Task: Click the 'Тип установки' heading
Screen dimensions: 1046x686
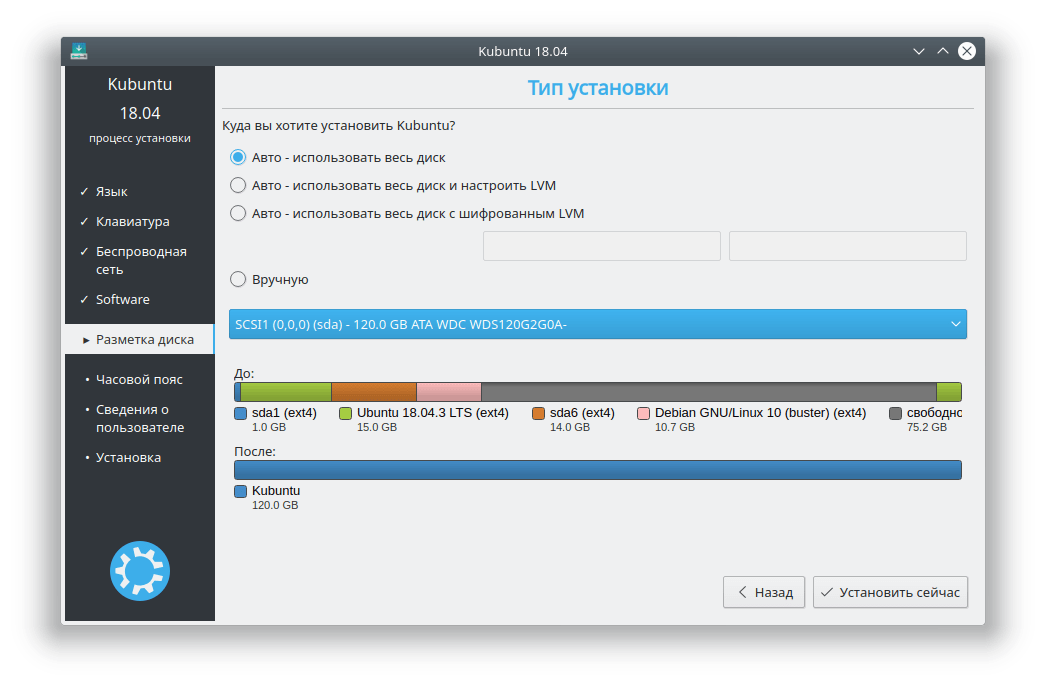Action: point(598,88)
